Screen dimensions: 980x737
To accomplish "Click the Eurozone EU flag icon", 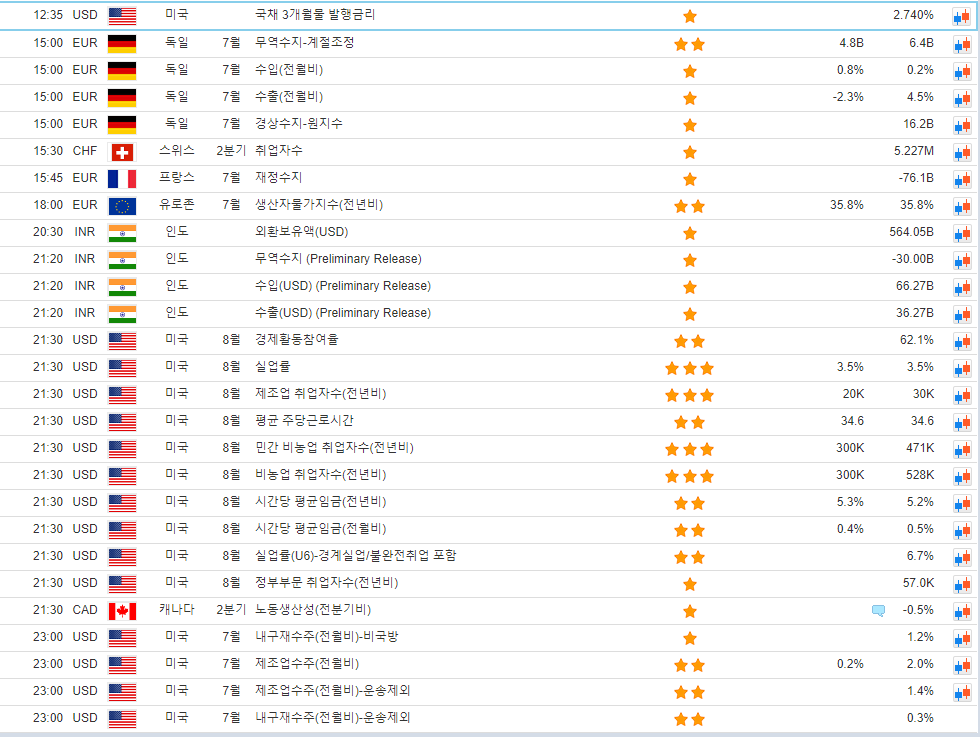I will click(122, 206).
